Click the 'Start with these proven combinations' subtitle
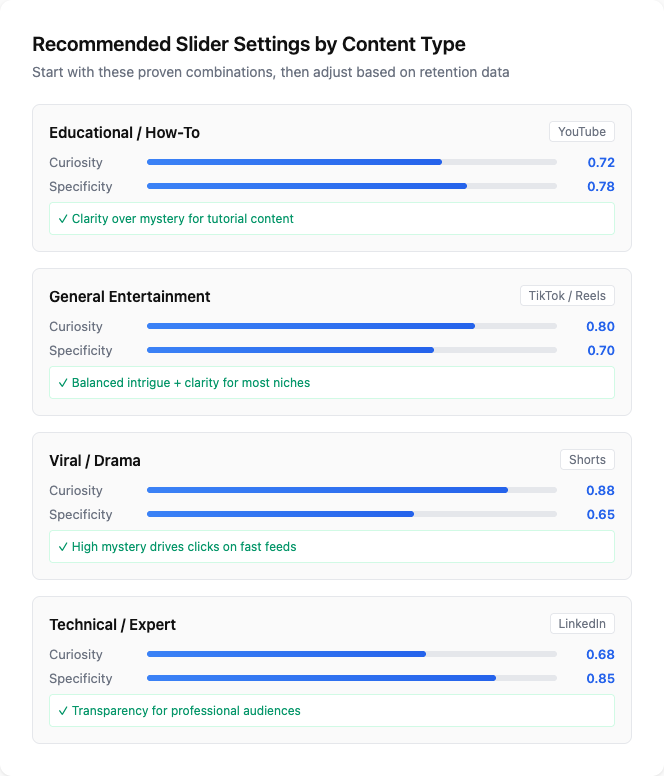 tap(271, 72)
